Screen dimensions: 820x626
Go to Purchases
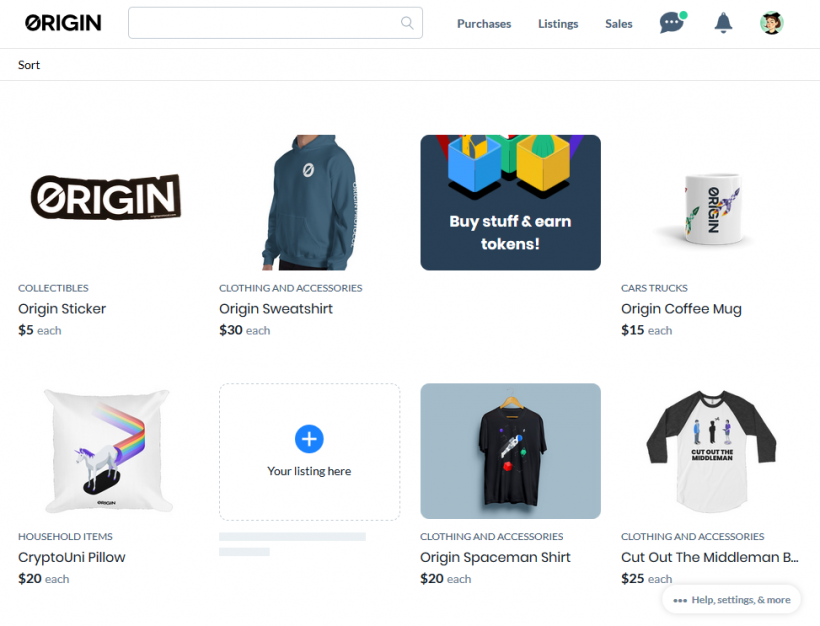coord(484,24)
